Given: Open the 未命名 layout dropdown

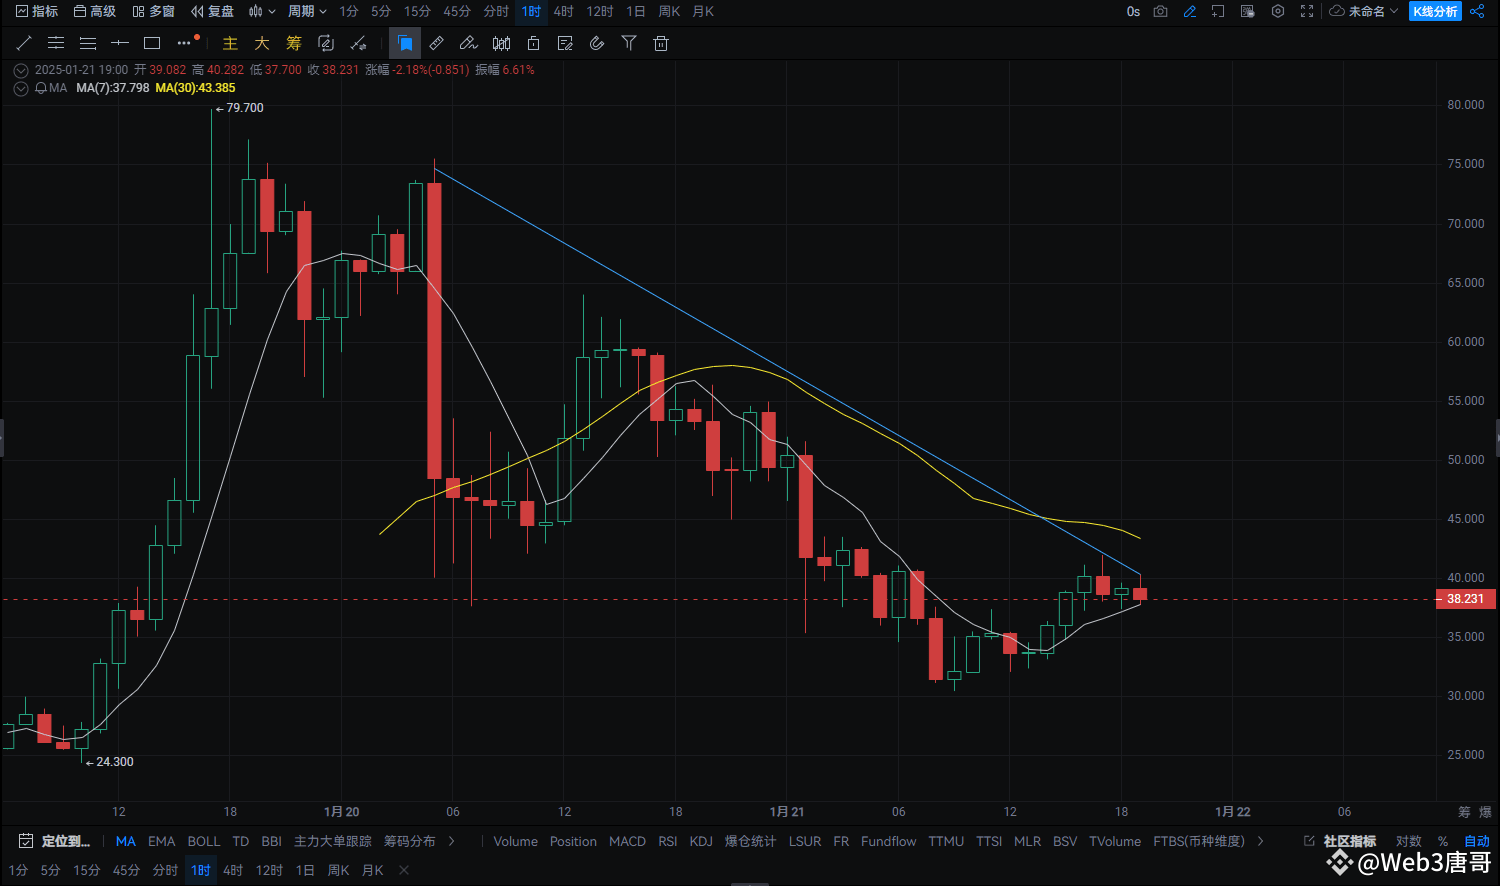Looking at the screenshot, I should 1363,11.
